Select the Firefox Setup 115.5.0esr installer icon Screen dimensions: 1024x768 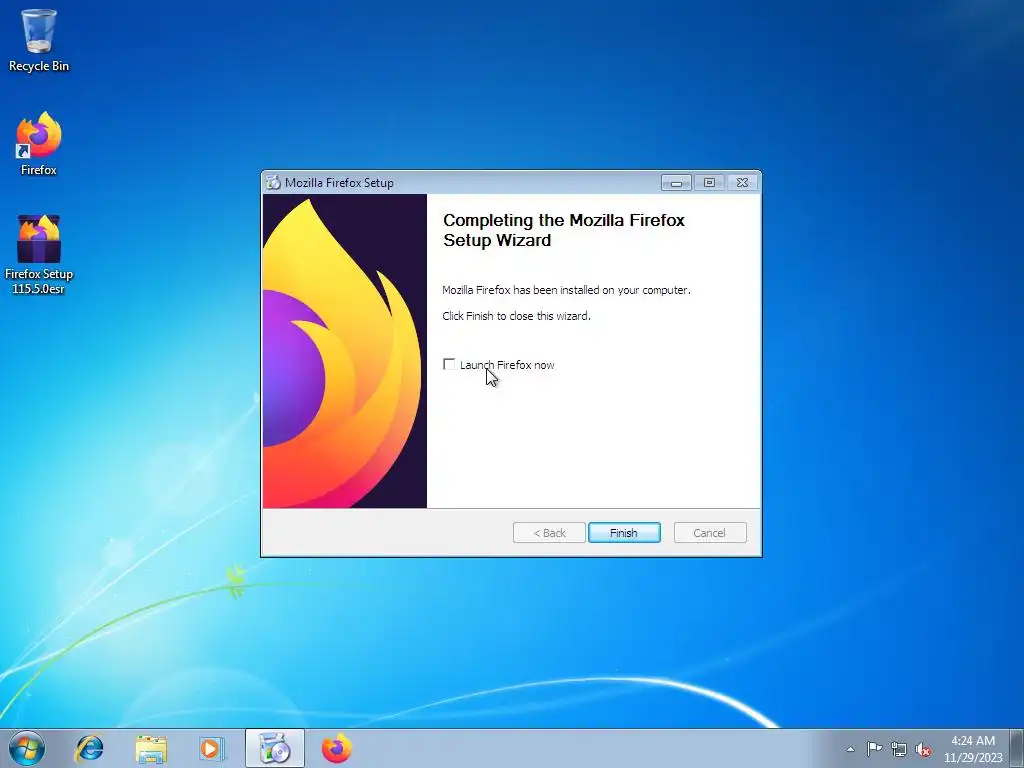[39, 254]
